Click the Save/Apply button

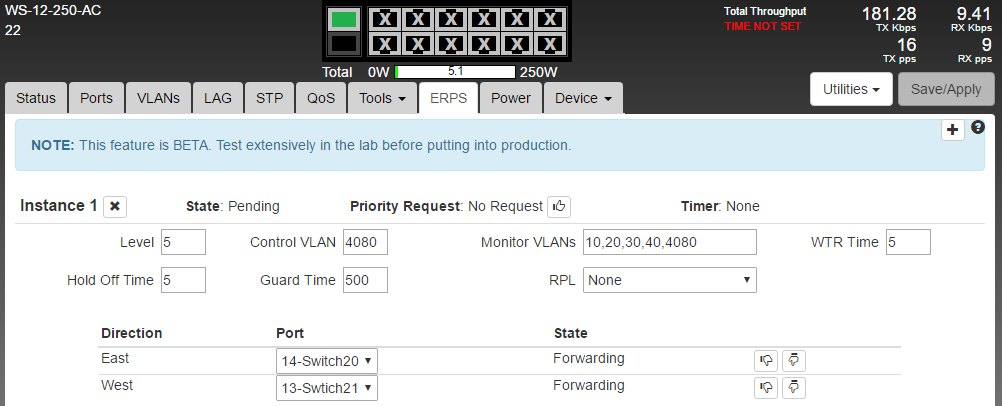click(946, 89)
